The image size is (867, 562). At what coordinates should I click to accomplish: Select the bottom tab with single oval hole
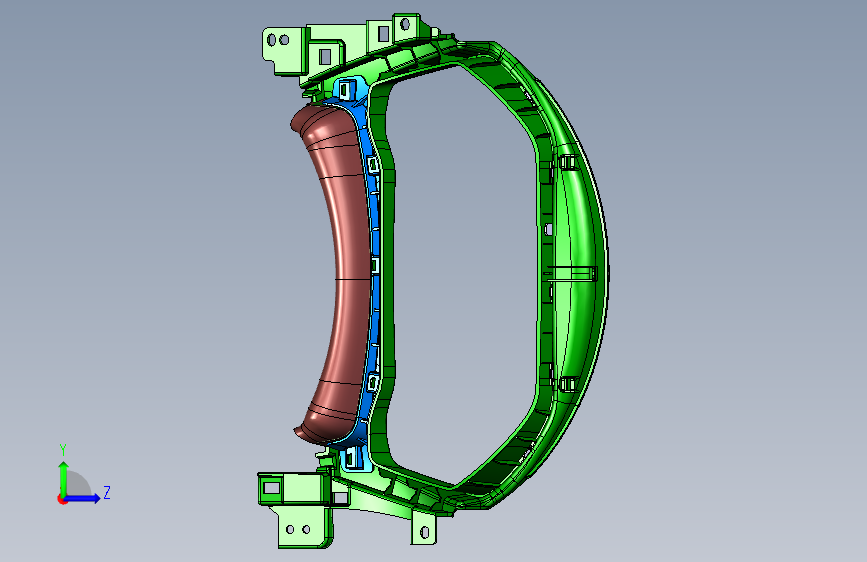point(424,530)
